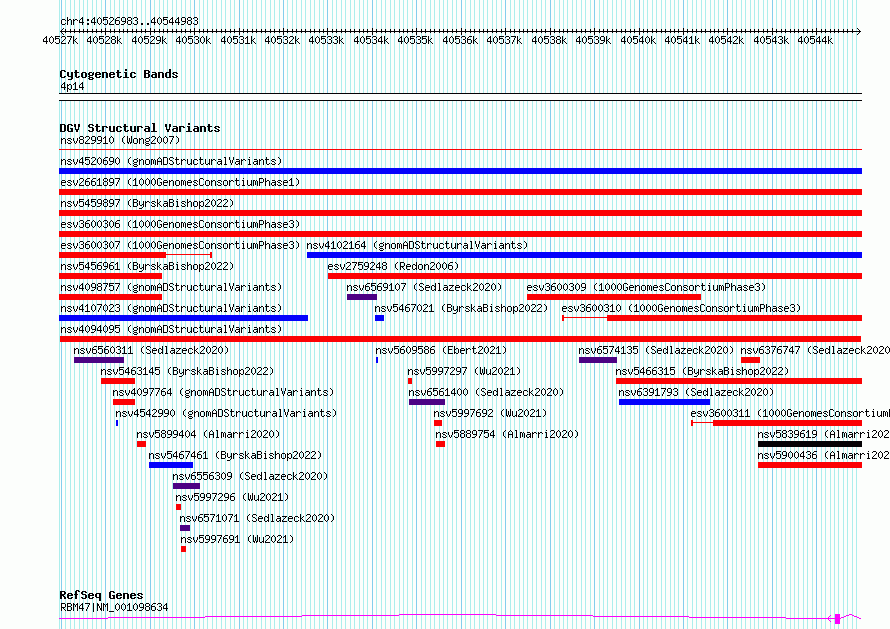The image size is (890, 629).
Task: Select nsv4102164 gnomAD variant label
Action: (x=417, y=245)
